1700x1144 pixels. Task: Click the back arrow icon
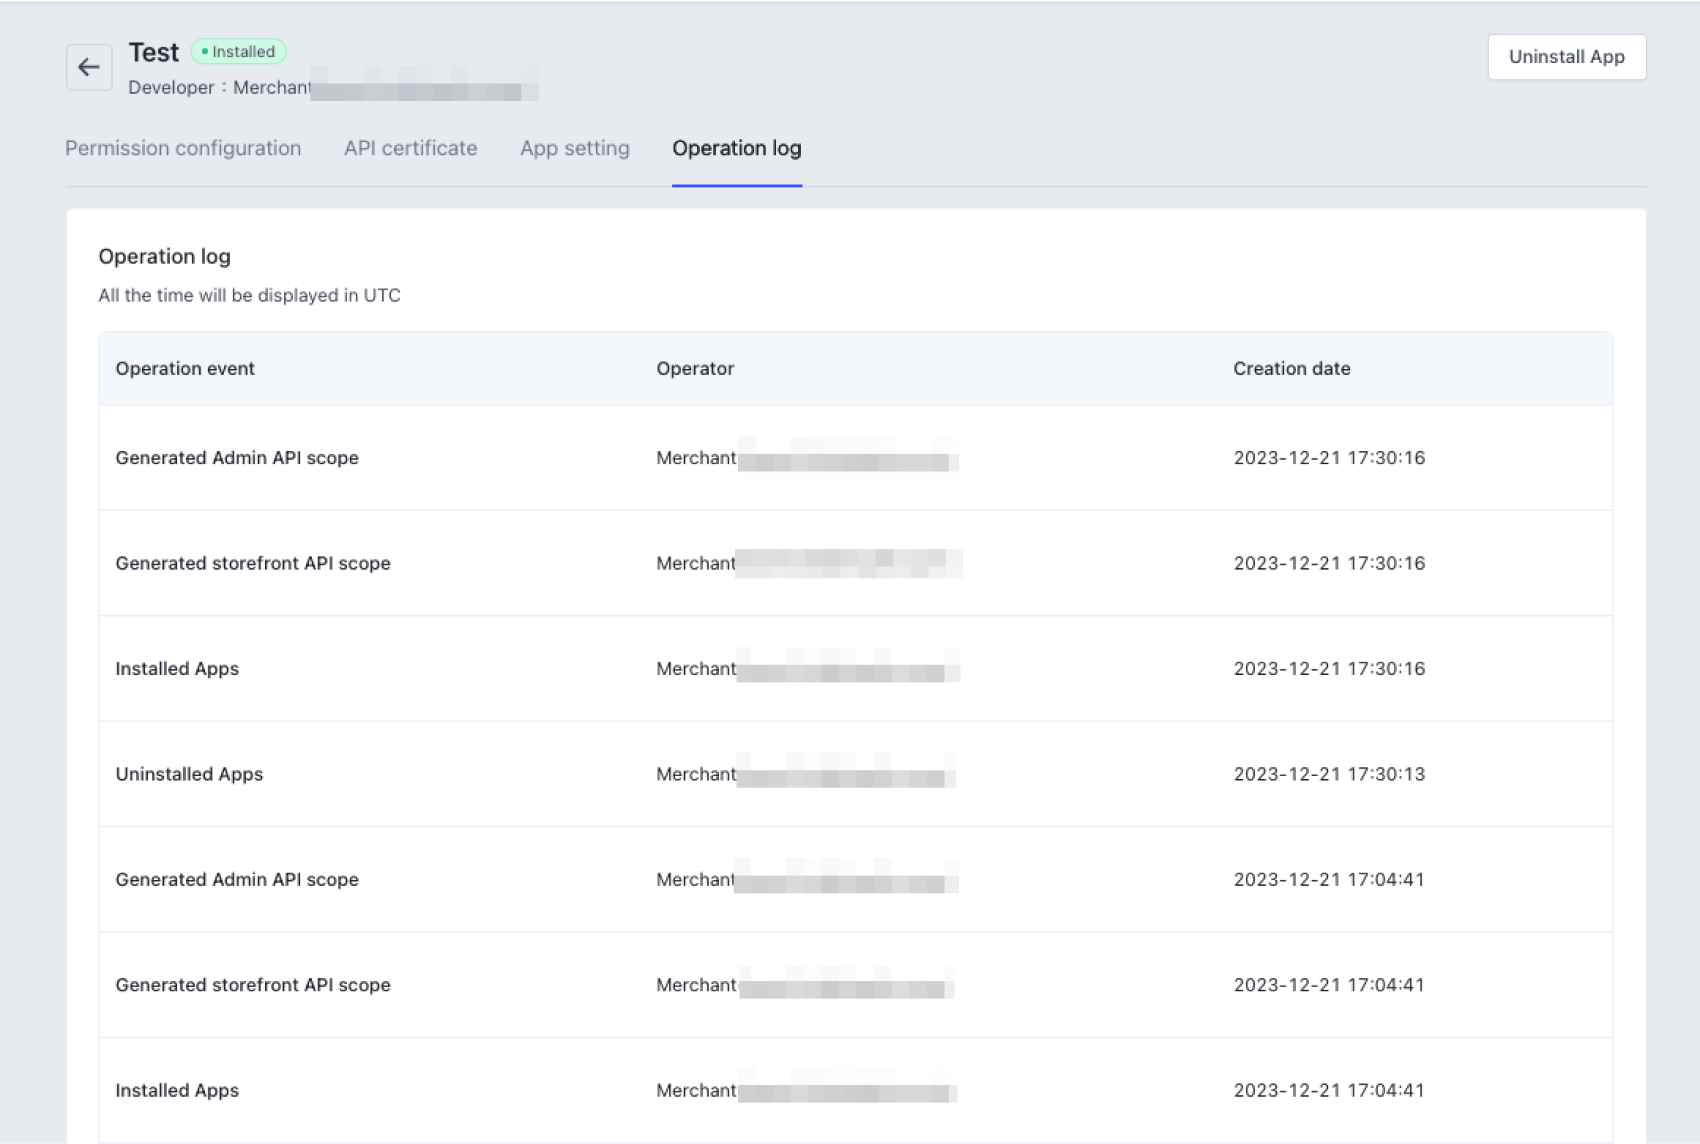click(89, 67)
